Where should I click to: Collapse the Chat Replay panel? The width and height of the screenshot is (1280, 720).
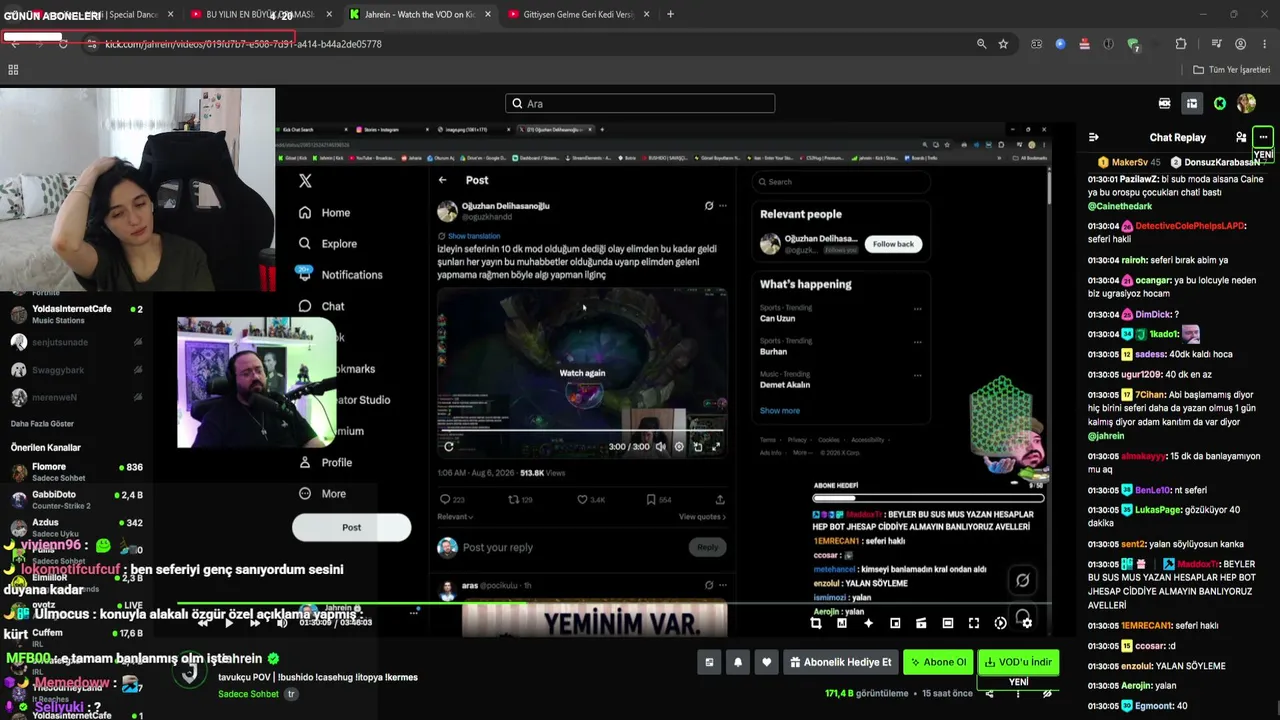[1094, 137]
